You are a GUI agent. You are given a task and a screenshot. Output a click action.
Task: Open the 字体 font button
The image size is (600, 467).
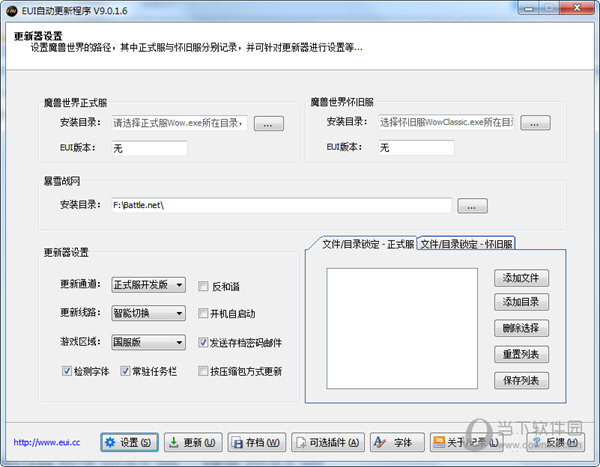tap(397, 443)
